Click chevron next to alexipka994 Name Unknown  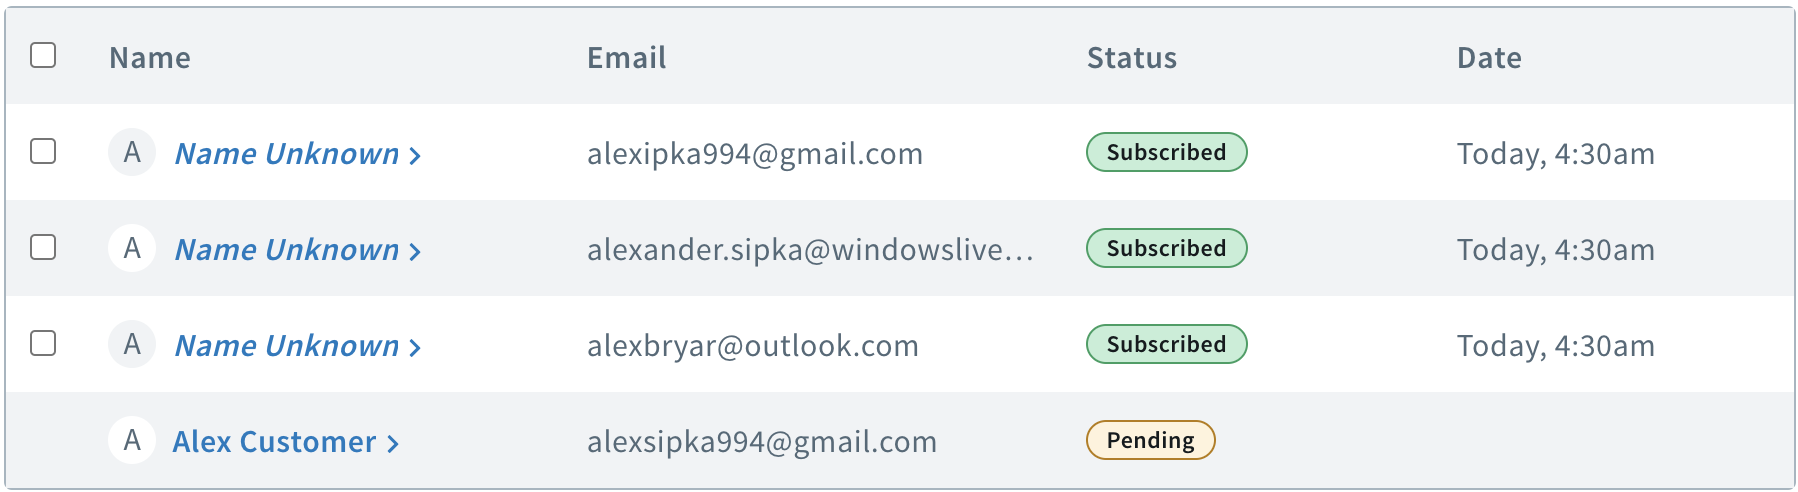pos(415,155)
